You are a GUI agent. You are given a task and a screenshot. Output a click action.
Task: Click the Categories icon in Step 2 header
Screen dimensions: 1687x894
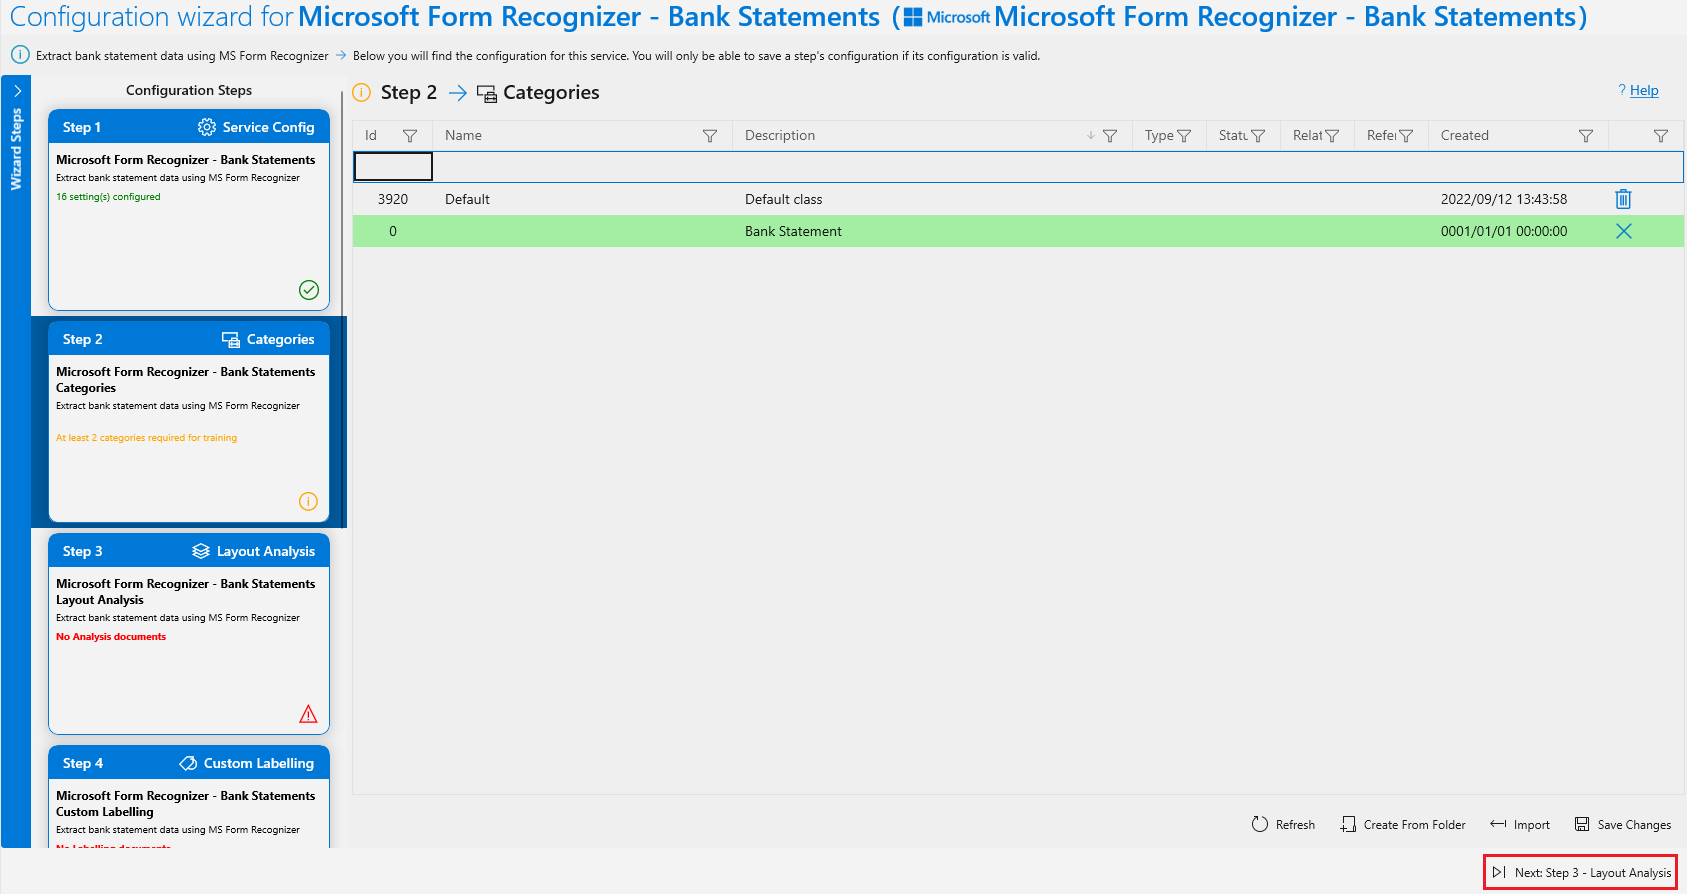pyautogui.click(x=231, y=340)
